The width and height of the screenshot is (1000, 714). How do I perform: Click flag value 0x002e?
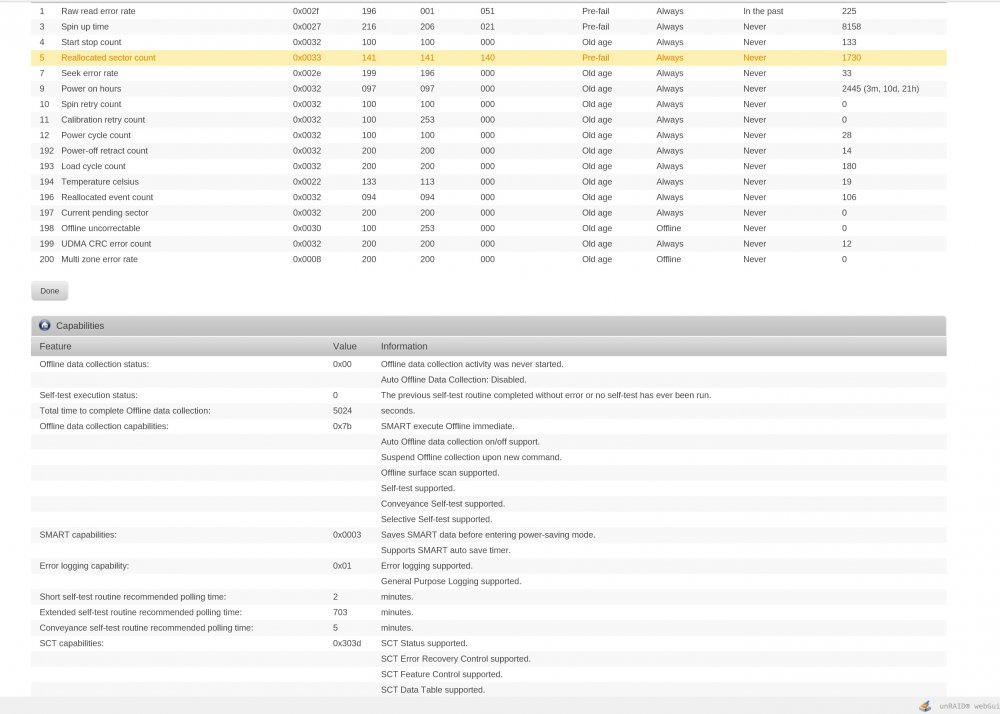pyautogui.click(x=307, y=73)
